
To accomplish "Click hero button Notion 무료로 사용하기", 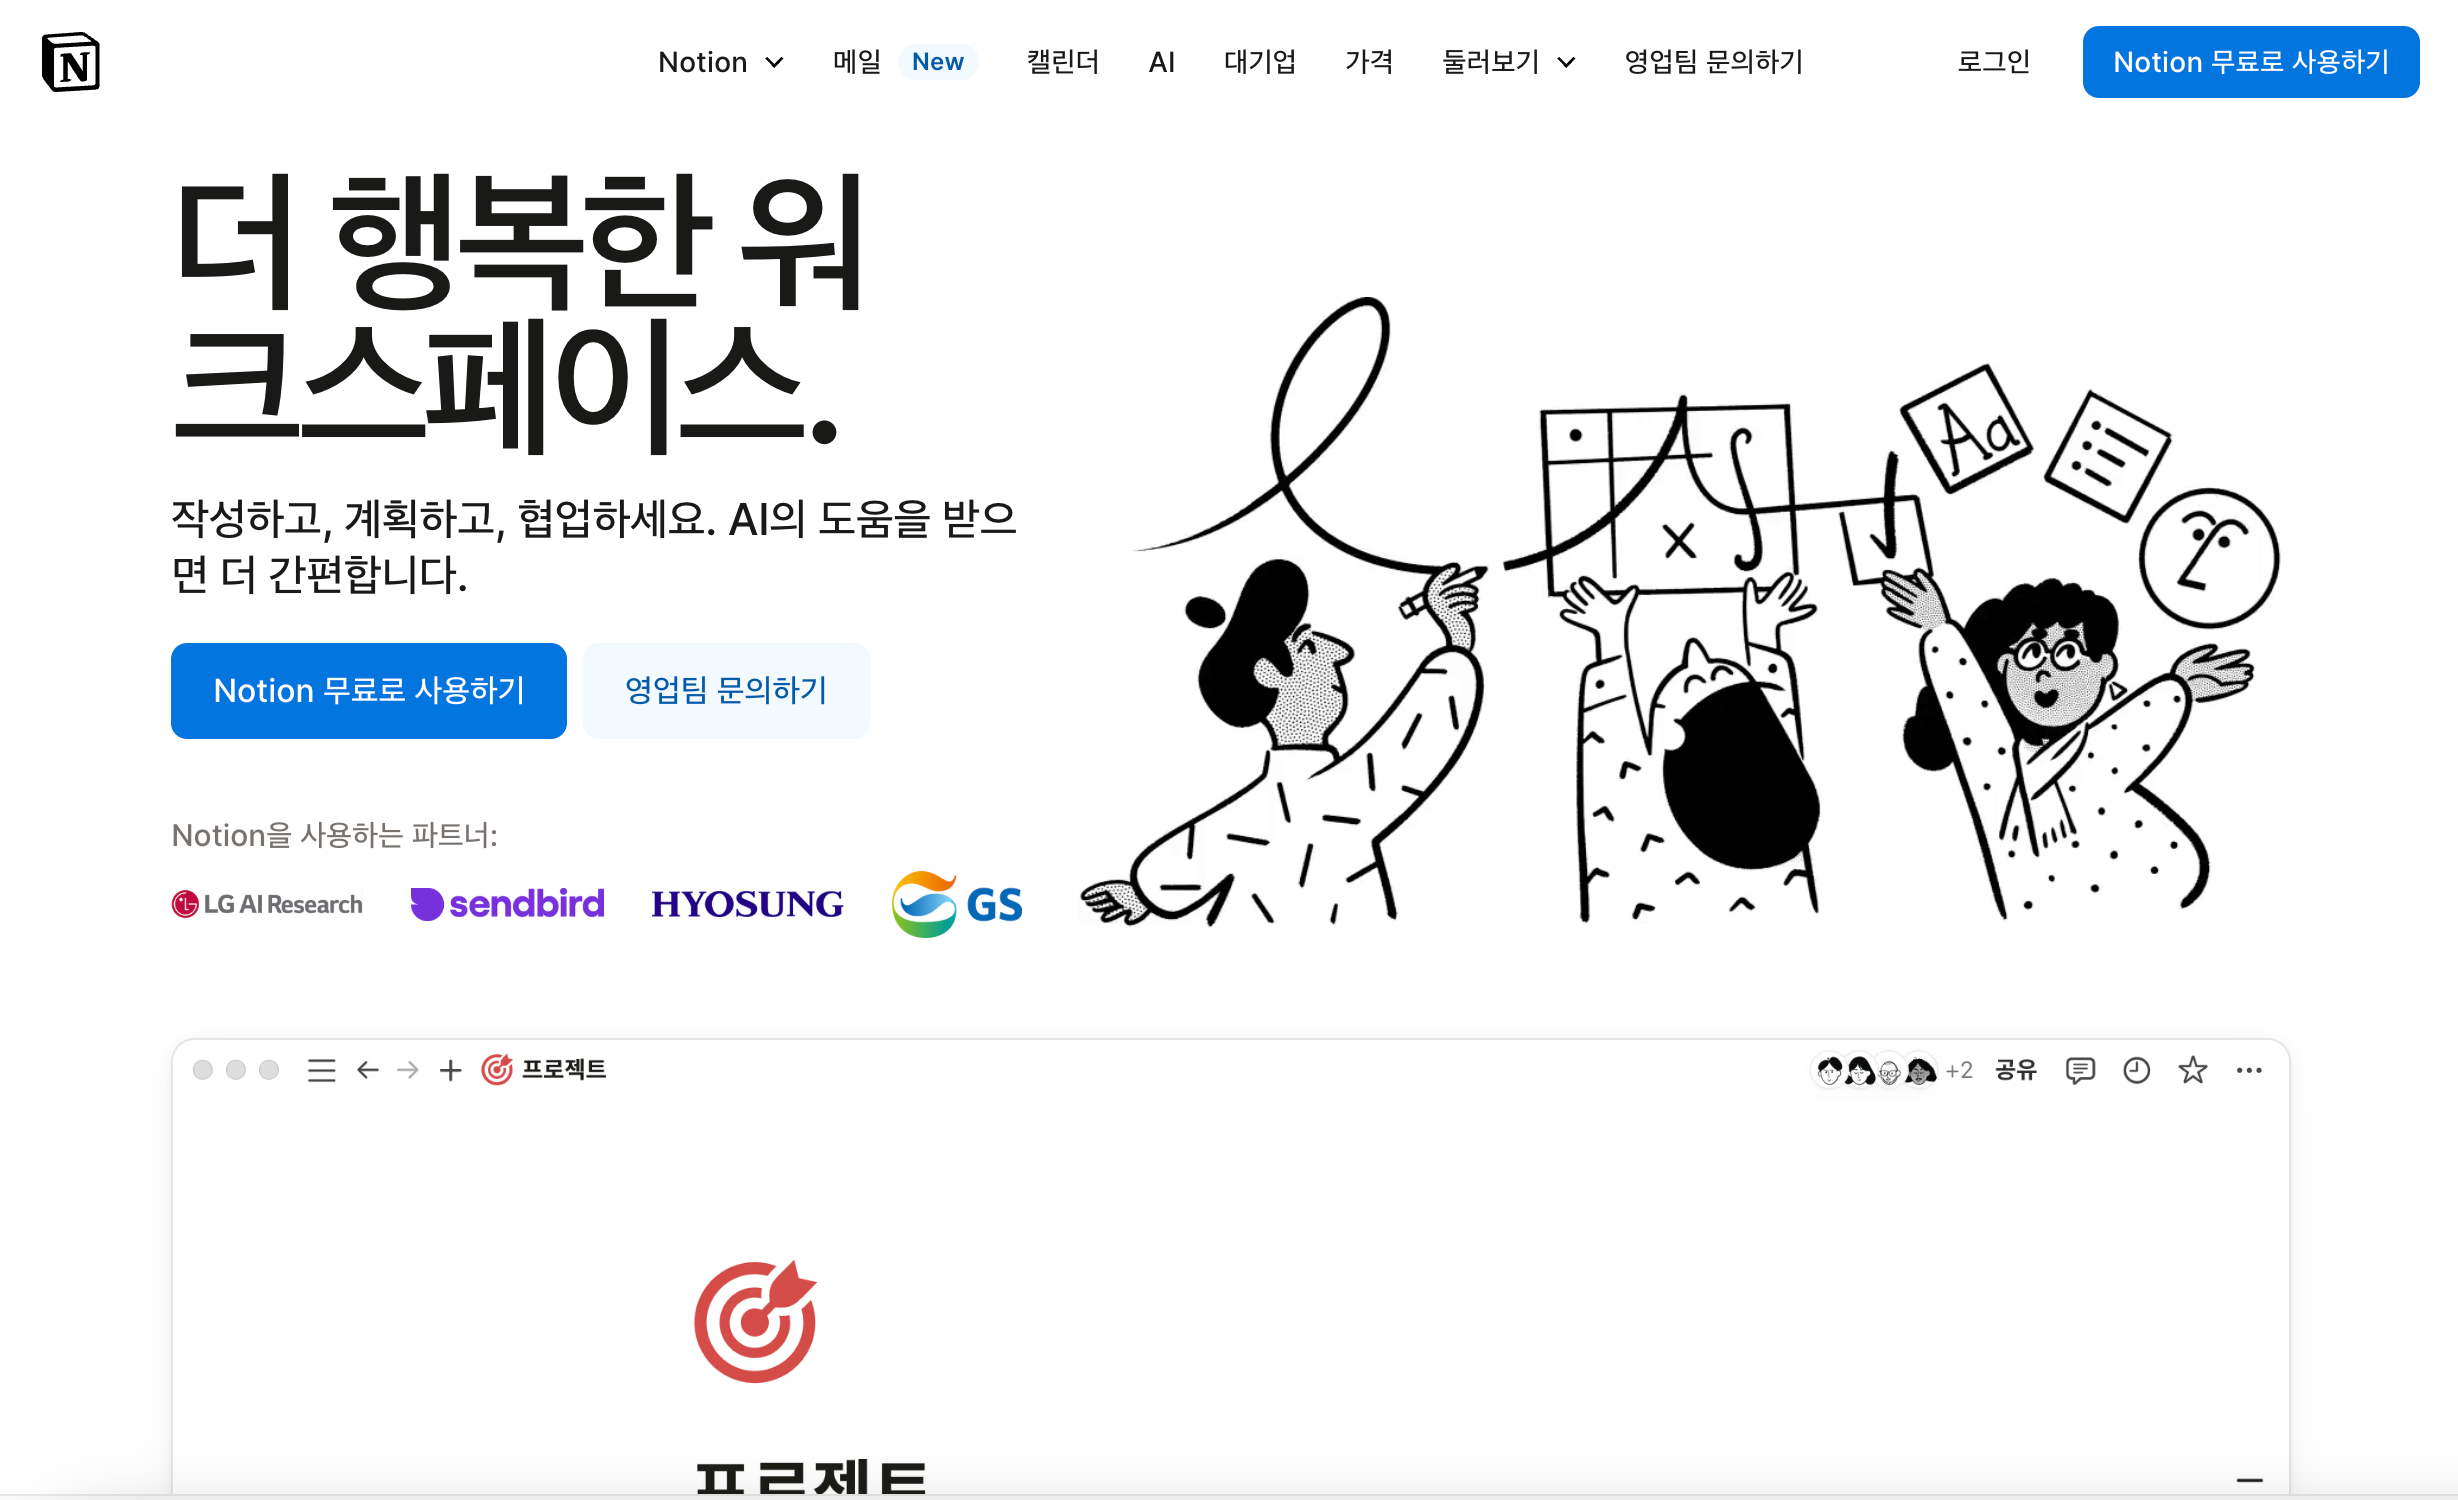I will click(369, 691).
